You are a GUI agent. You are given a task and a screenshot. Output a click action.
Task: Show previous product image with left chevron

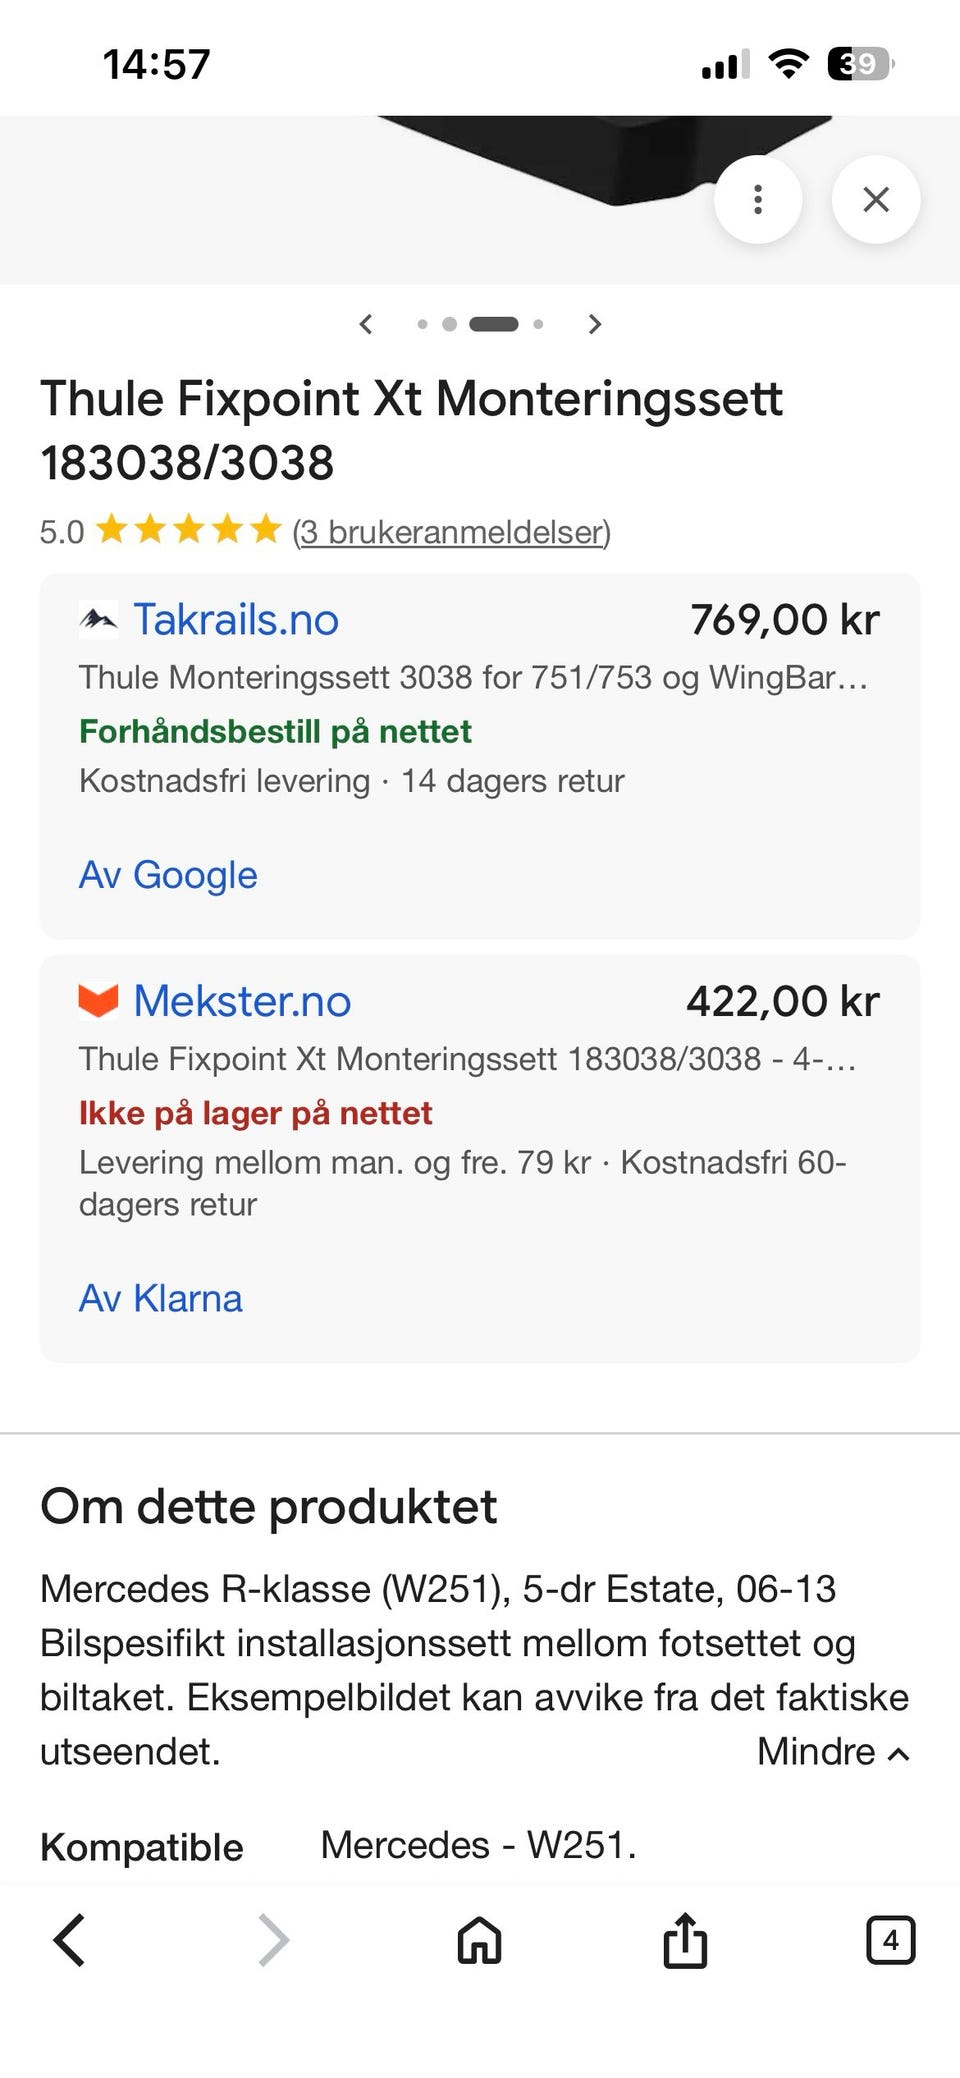coord(366,324)
